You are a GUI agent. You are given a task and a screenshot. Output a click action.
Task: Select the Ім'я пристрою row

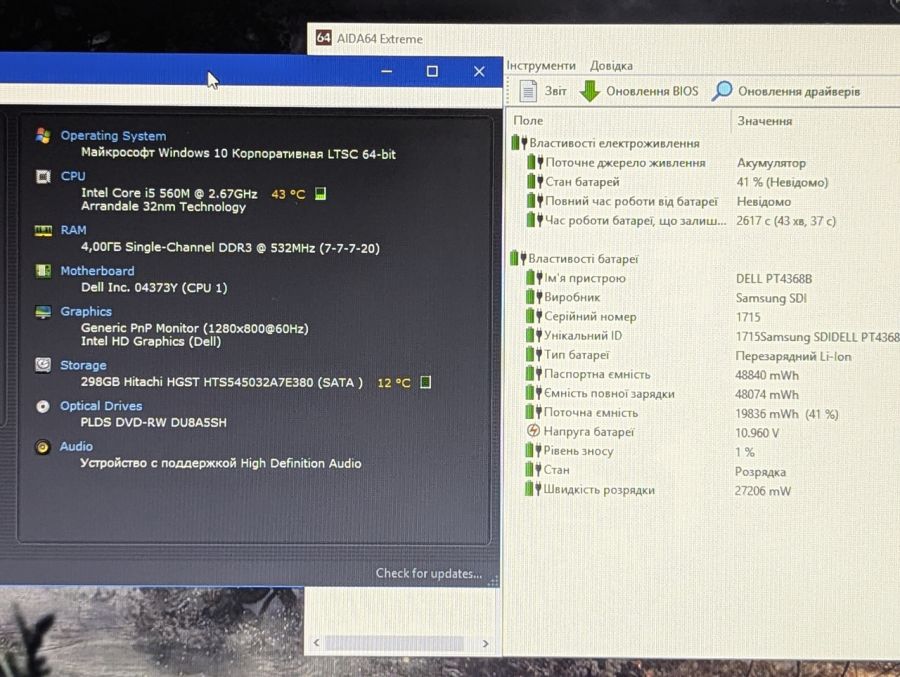click(712, 278)
